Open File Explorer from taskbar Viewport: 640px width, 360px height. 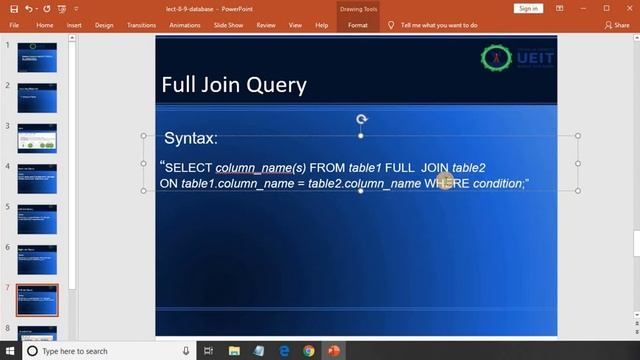pos(234,351)
